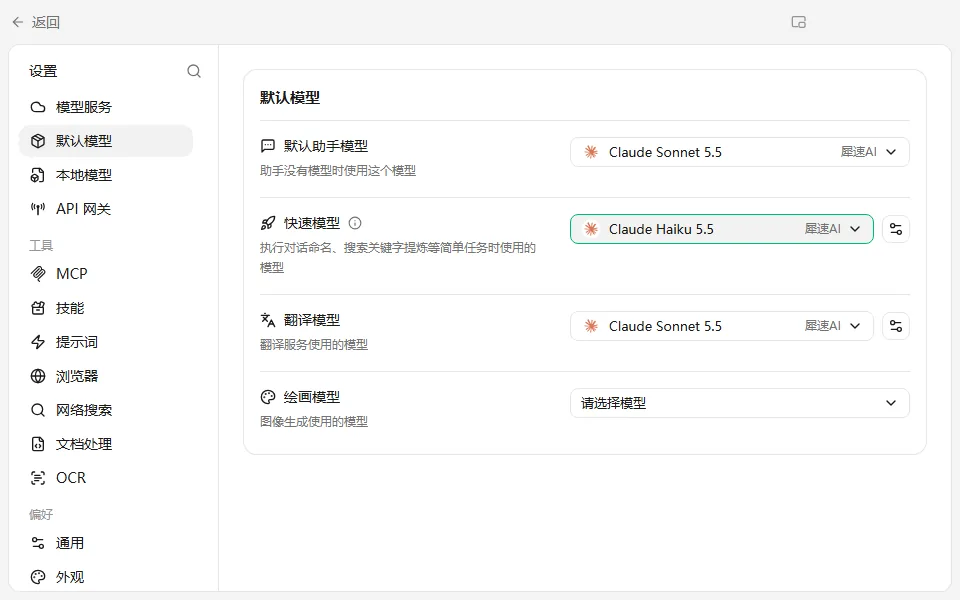
Task: Select the 默认模型 sidebar entry
Action: click(x=106, y=141)
